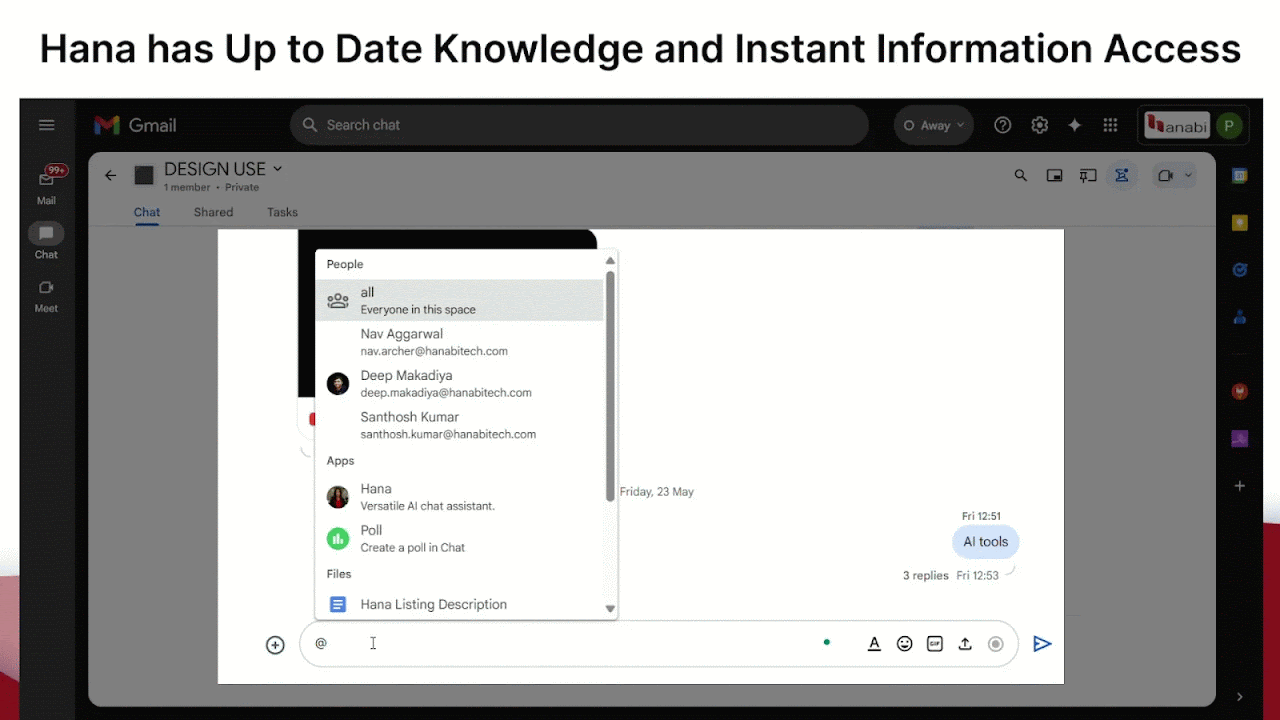Start a video call in this space
This screenshot has height=720, width=1280.
coord(1165,175)
